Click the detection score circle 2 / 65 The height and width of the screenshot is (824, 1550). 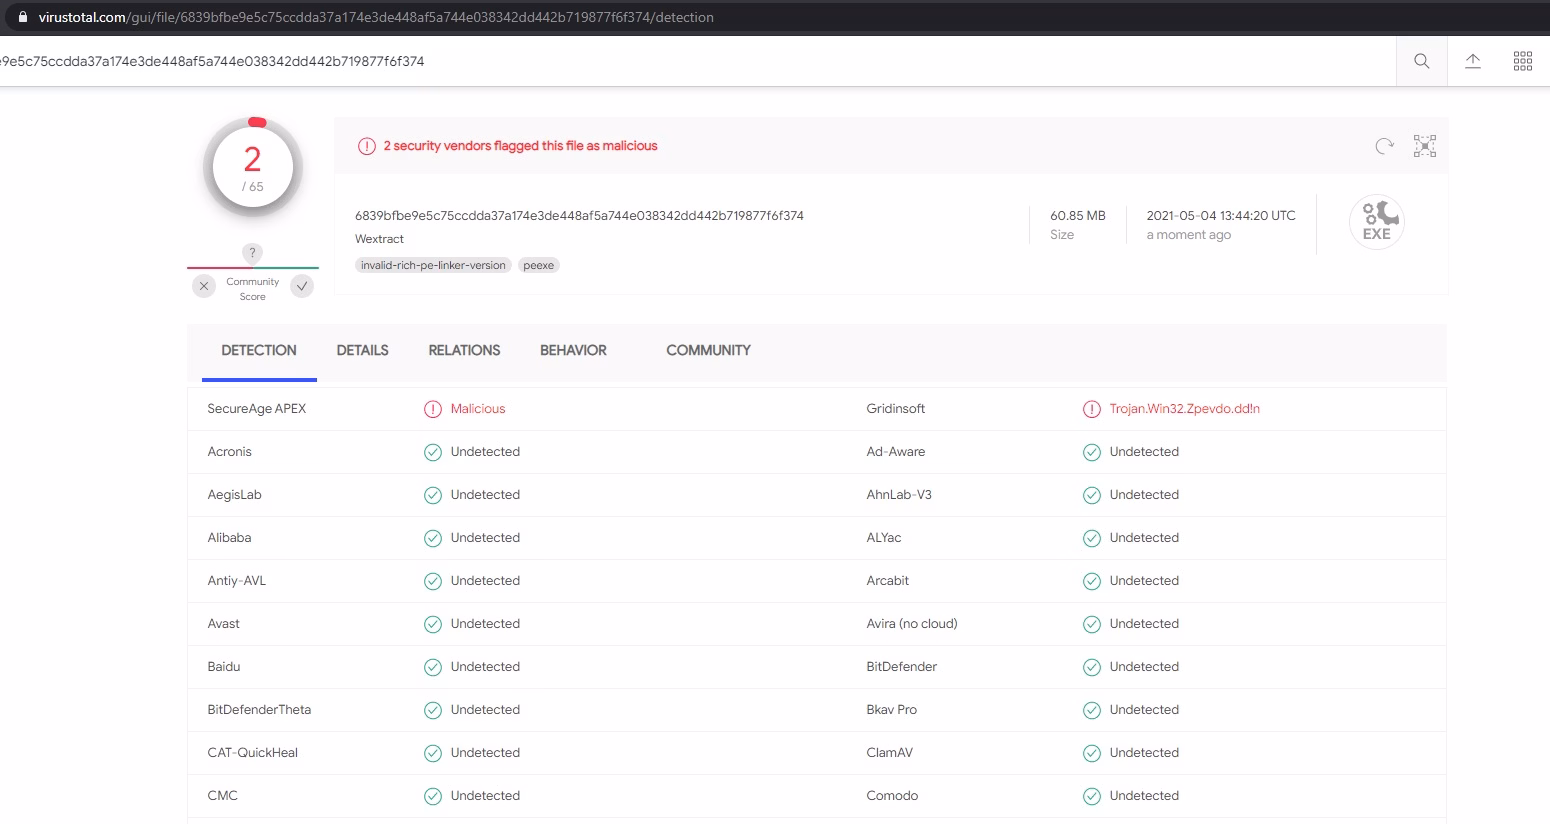[x=253, y=168]
